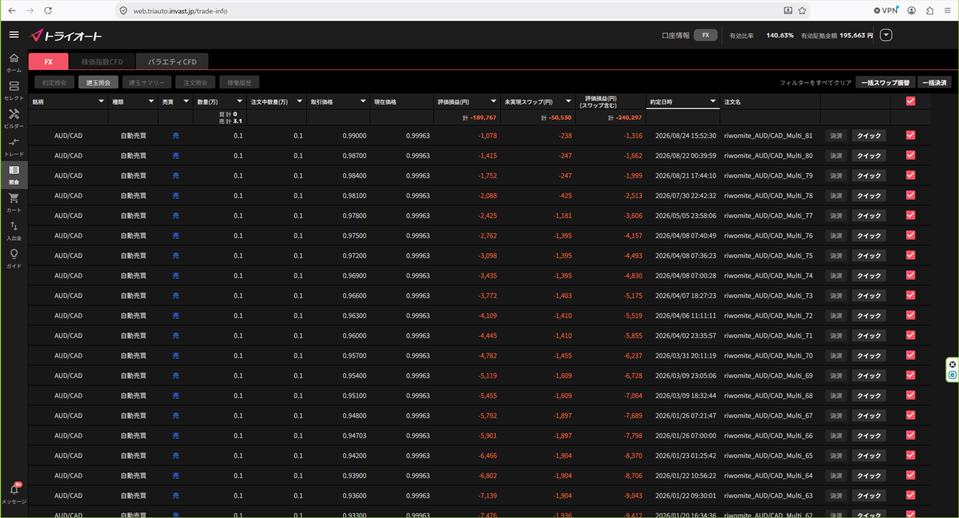Click the 一括決済 button
The width and height of the screenshot is (959, 518).
(x=934, y=83)
